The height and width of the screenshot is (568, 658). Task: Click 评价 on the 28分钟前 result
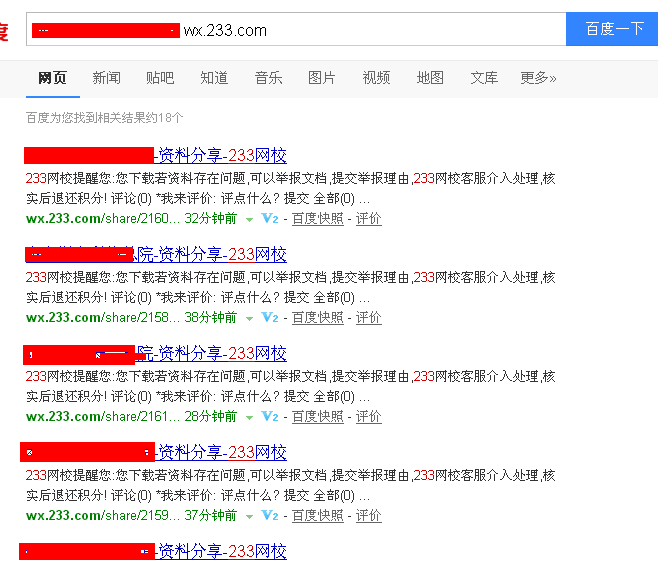[368, 417]
